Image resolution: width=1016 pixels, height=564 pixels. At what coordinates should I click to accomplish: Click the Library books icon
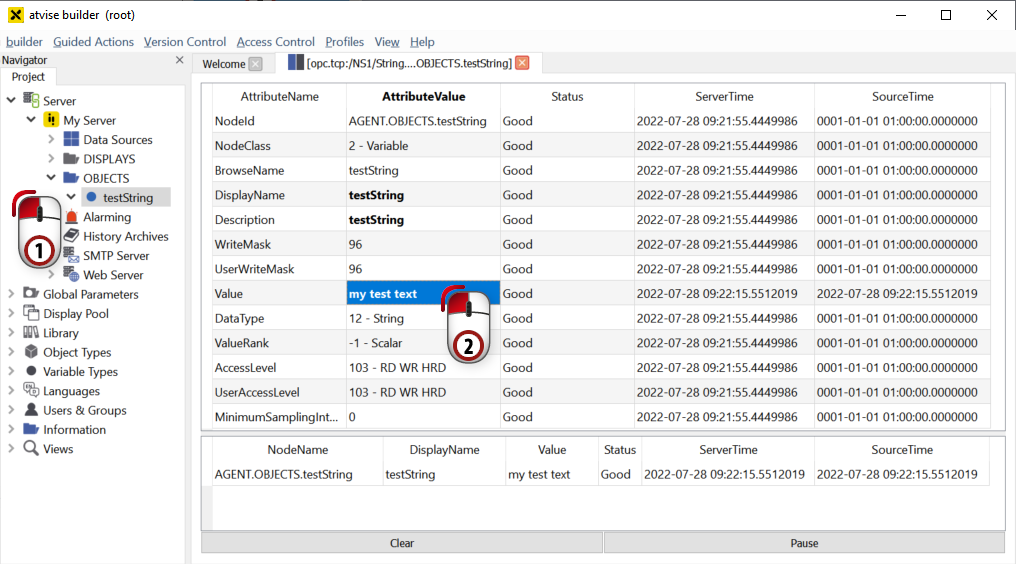coord(31,333)
